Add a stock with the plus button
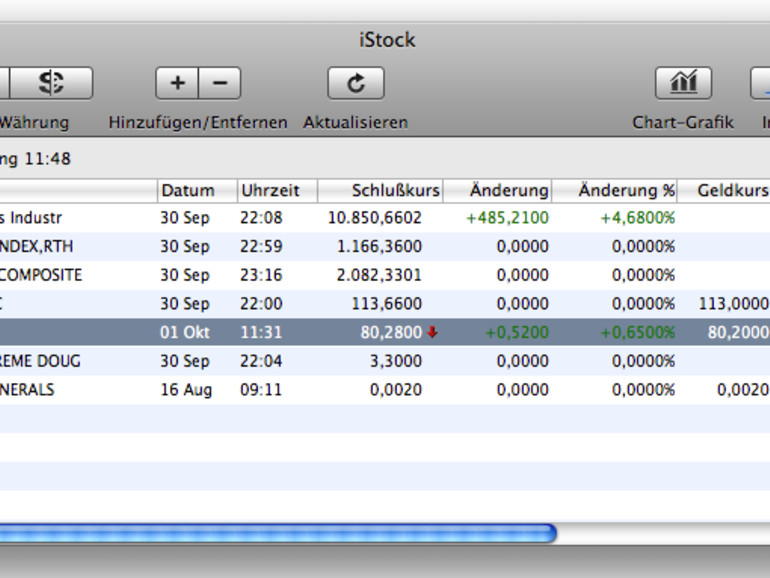 pyautogui.click(x=177, y=83)
